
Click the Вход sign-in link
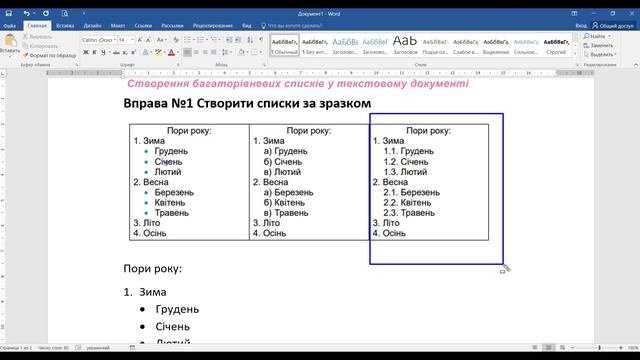tap(581, 26)
